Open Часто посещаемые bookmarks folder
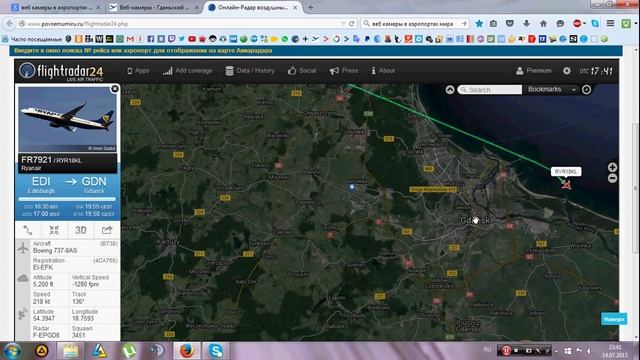This screenshot has height=360, width=640. click(x=32, y=39)
